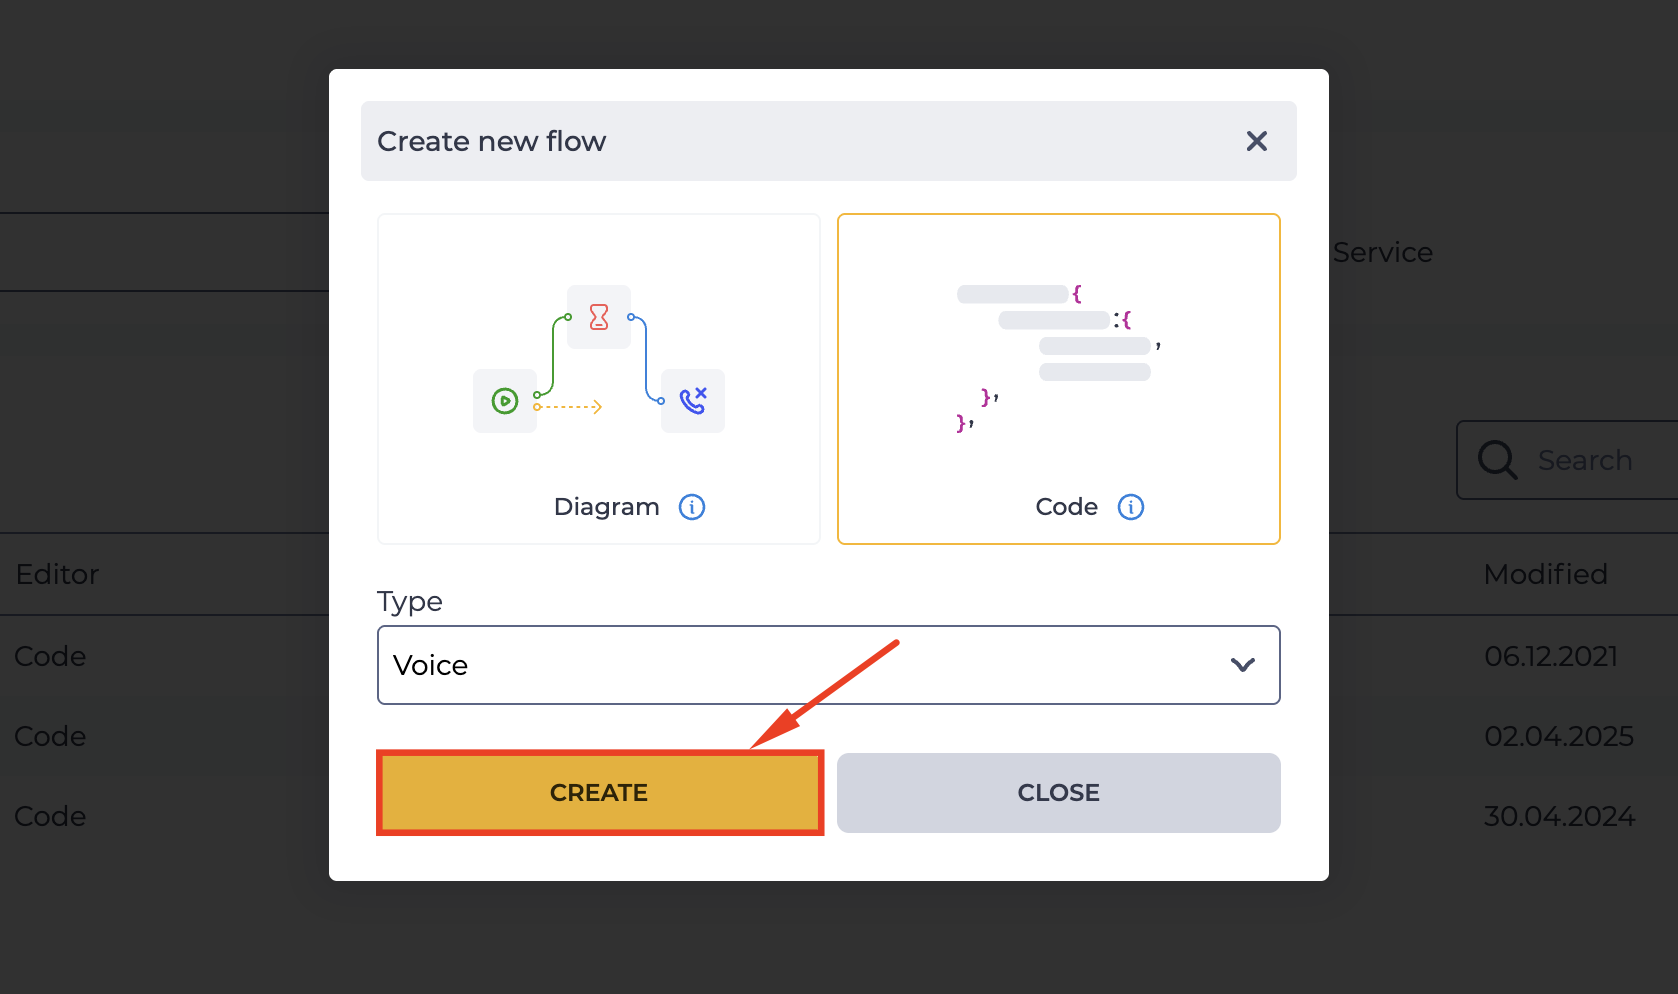Click the hourglass node in diagram illustration
This screenshot has height=994, width=1678.
point(599,317)
